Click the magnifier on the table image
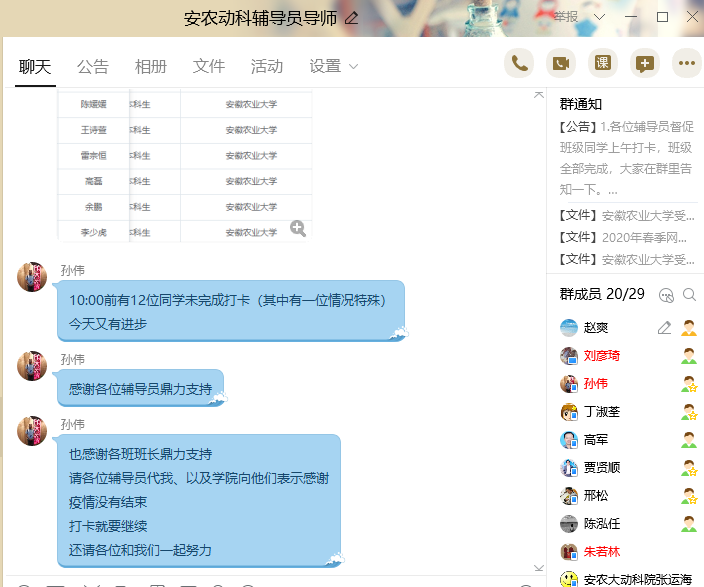This screenshot has width=704, height=587. coord(297,228)
